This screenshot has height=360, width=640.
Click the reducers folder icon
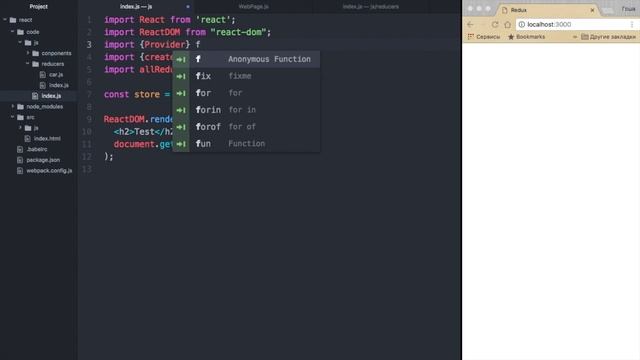pos(36,64)
